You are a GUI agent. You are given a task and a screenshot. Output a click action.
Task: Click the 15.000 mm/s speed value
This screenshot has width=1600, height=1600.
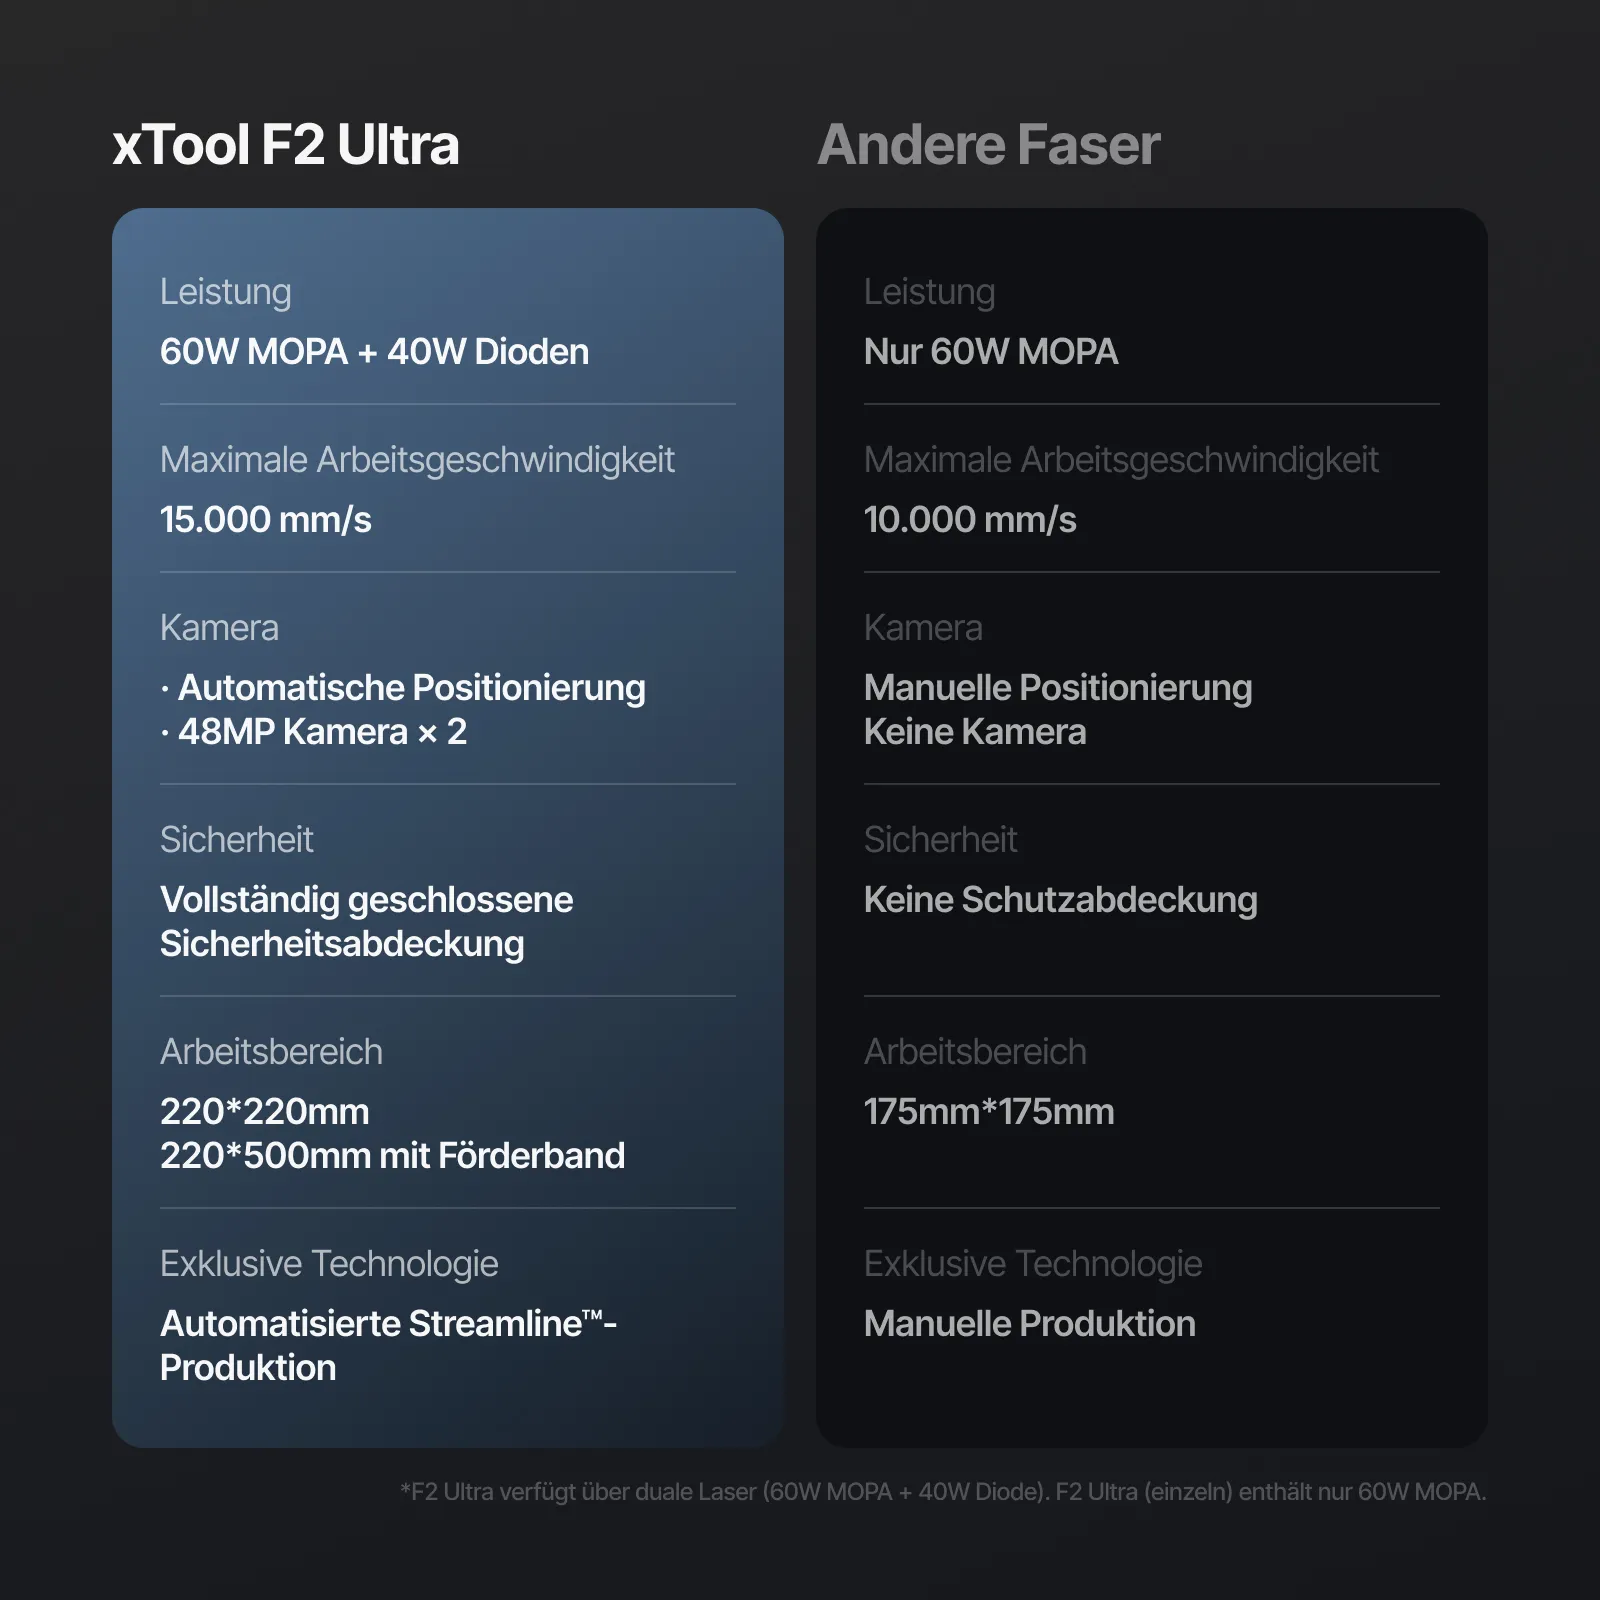click(x=266, y=520)
